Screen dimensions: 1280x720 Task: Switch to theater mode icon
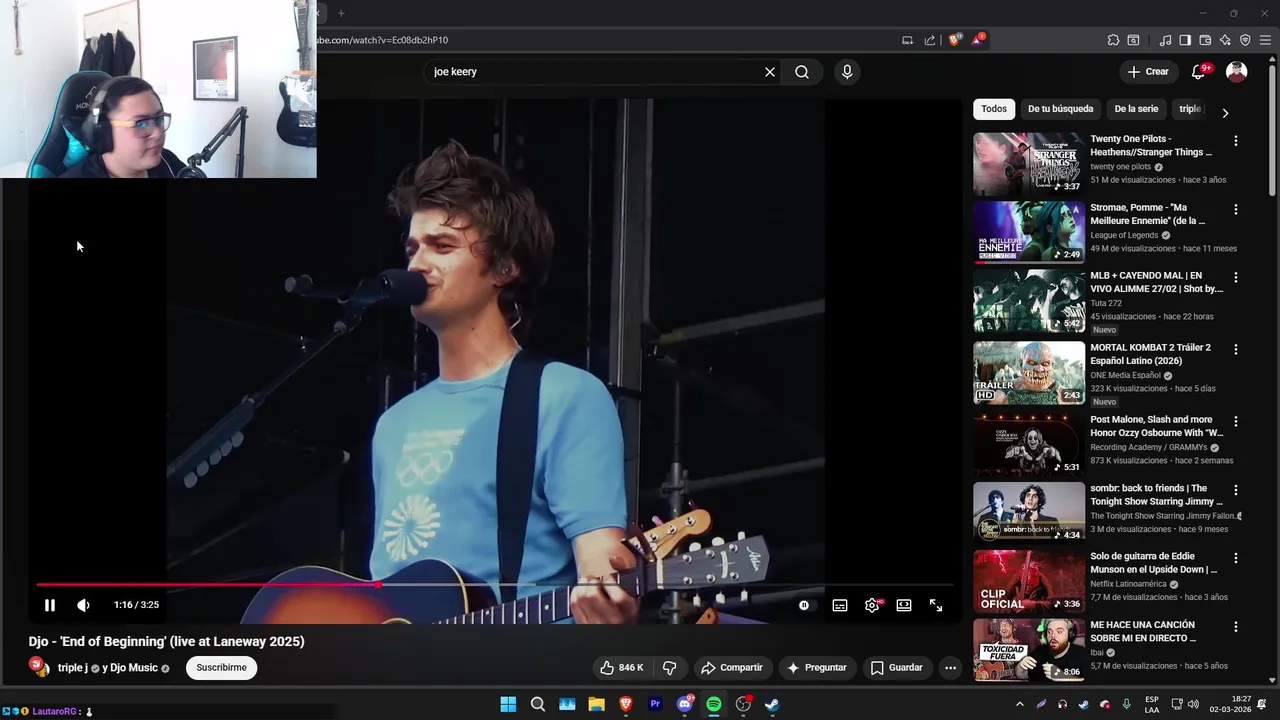tap(904, 605)
